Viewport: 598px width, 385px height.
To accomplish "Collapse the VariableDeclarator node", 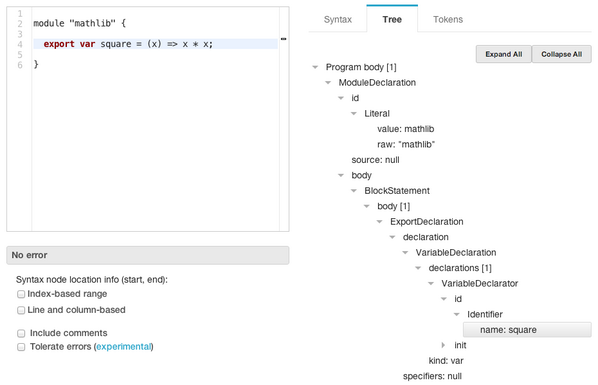I will tap(431, 283).
